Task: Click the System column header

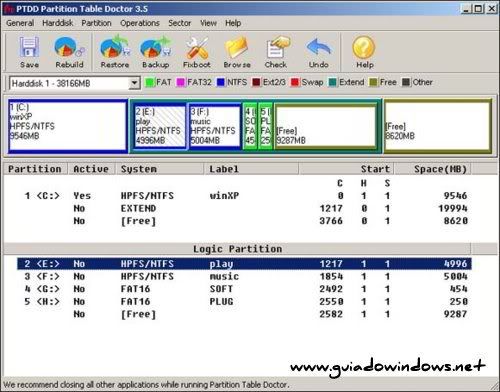Action: (159, 169)
